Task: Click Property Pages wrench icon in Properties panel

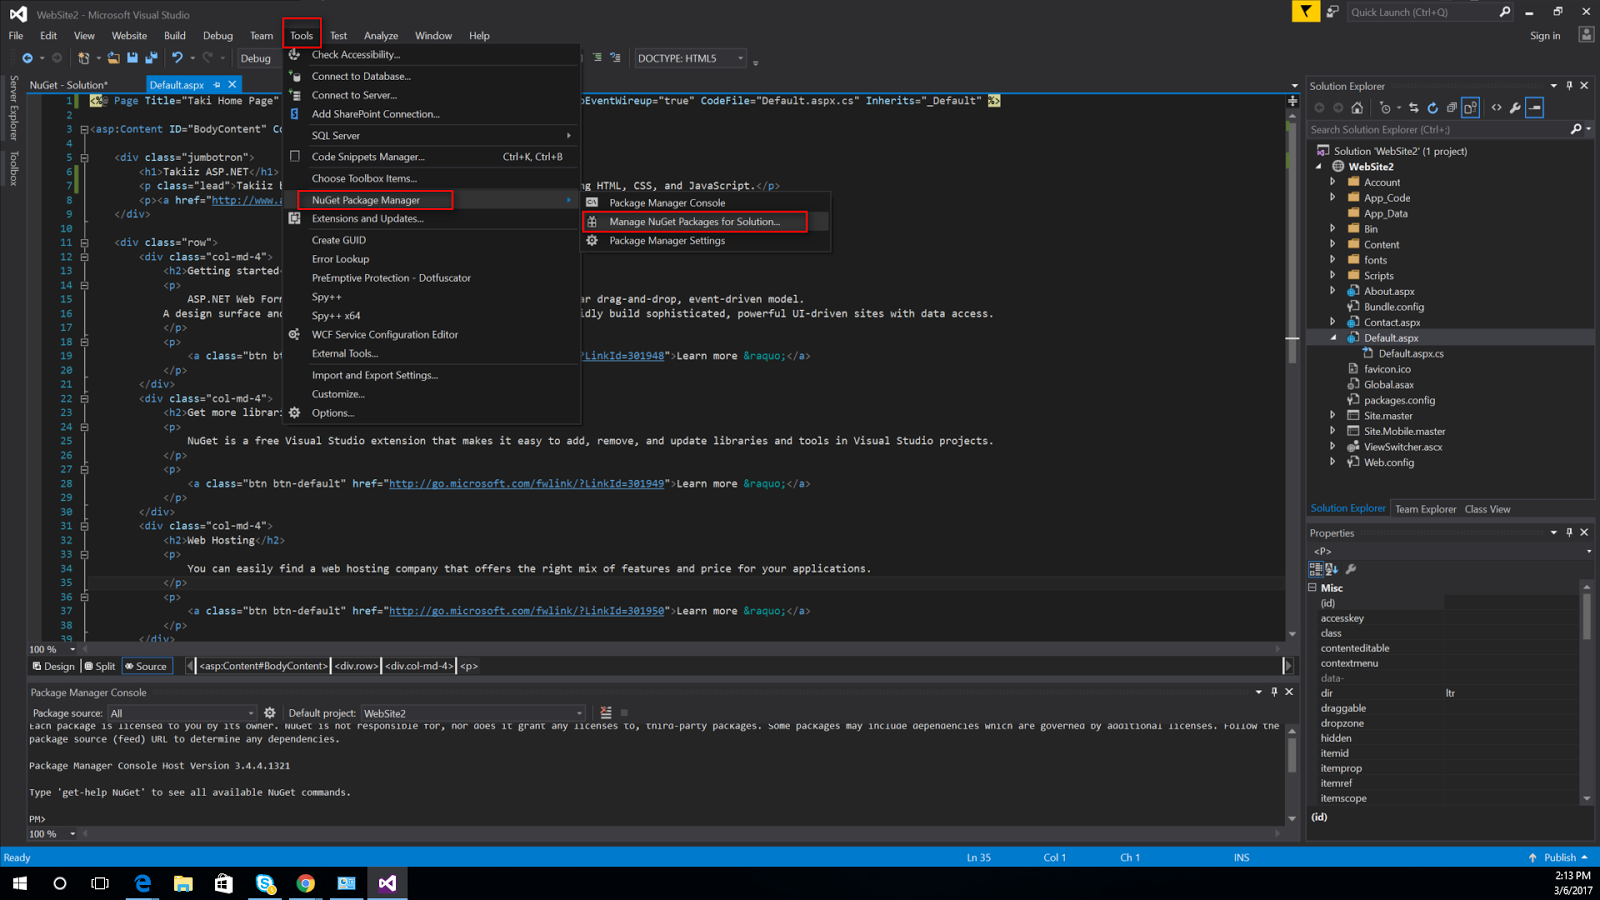Action: point(1351,569)
